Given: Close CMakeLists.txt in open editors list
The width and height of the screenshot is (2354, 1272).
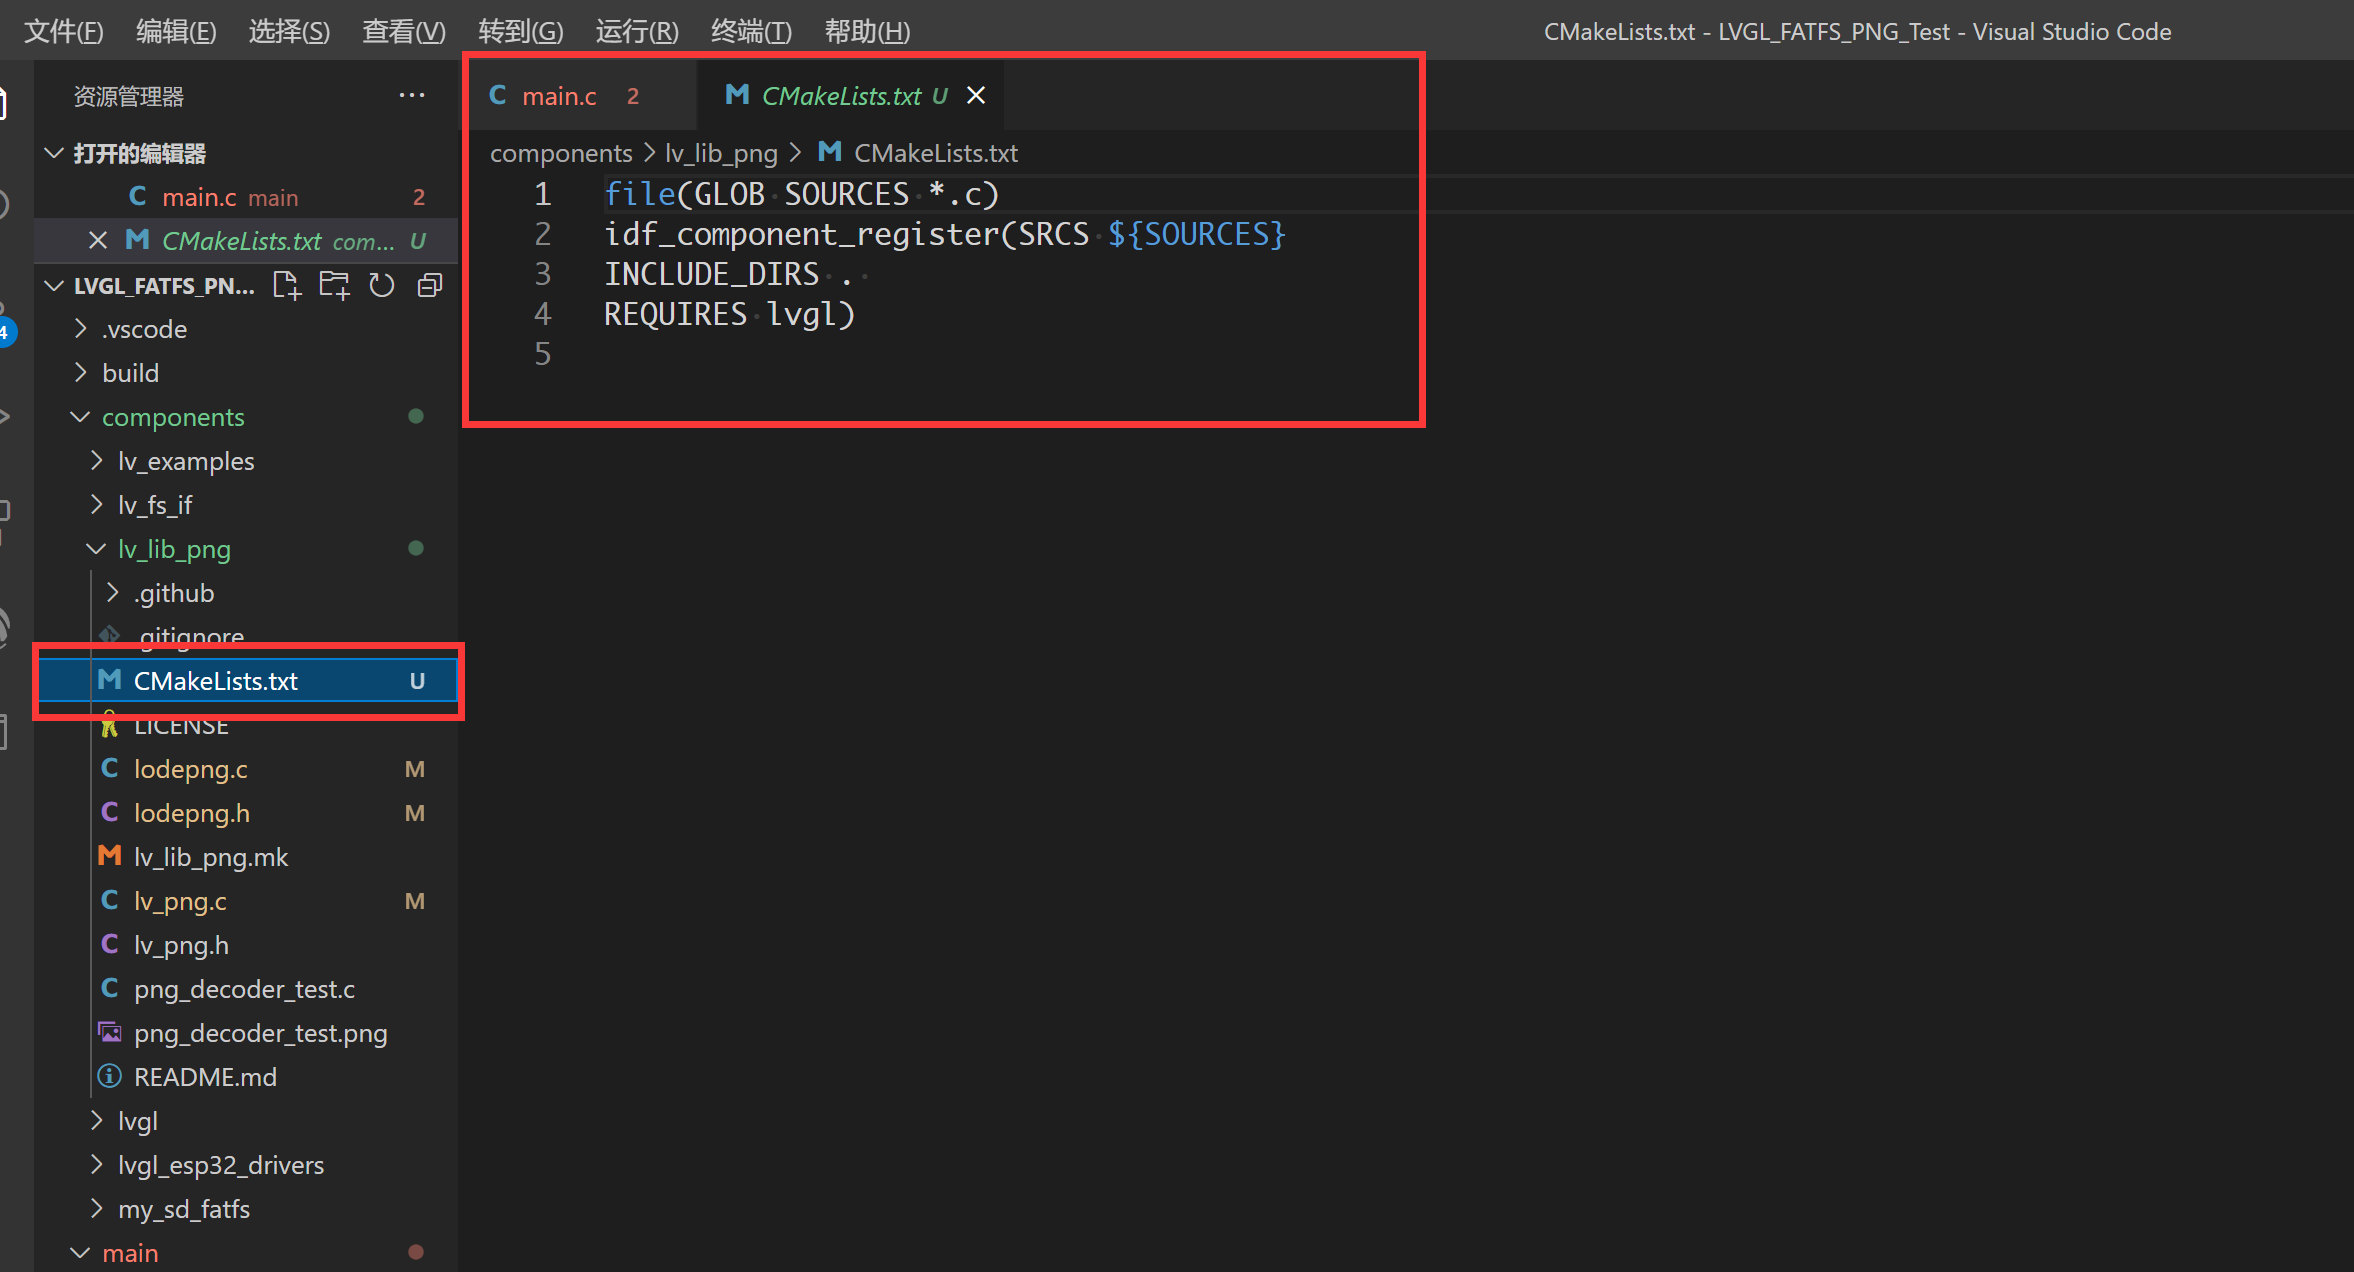Looking at the screenshot, I should tap(97, 241).
